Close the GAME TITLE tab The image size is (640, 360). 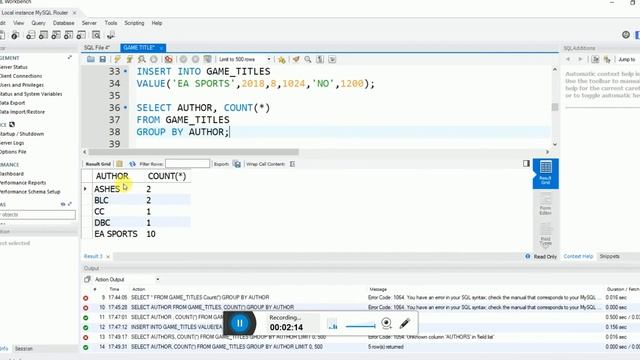(161, 48)
